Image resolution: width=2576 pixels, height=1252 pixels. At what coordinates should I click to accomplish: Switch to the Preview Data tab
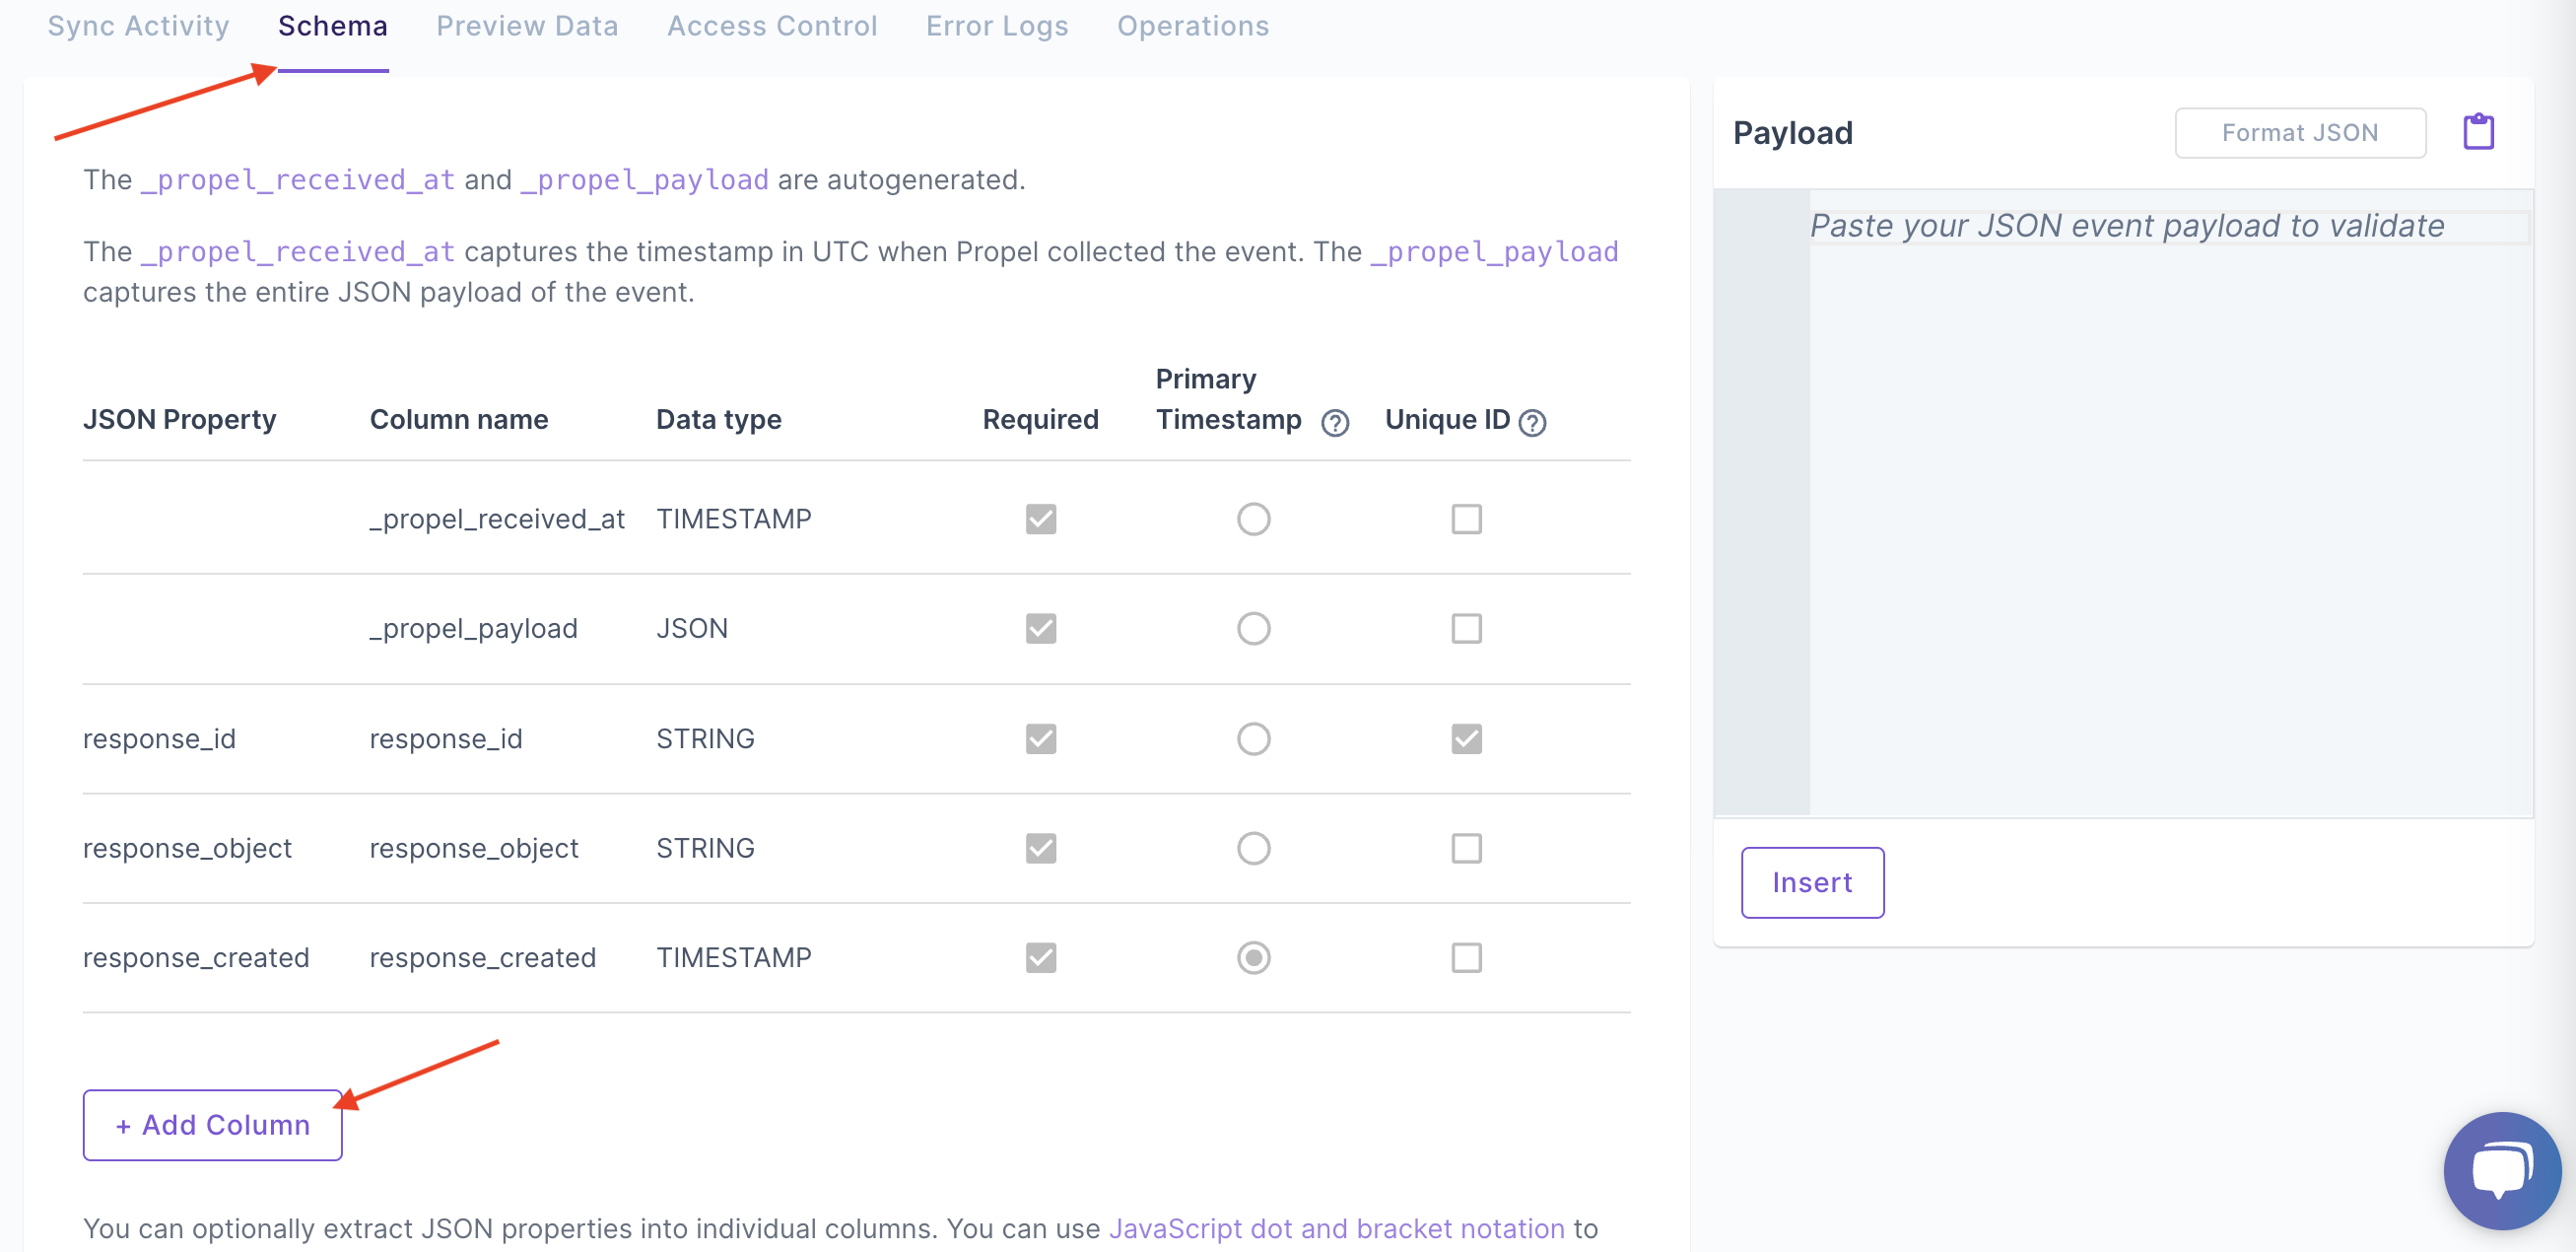pos(527,26)
